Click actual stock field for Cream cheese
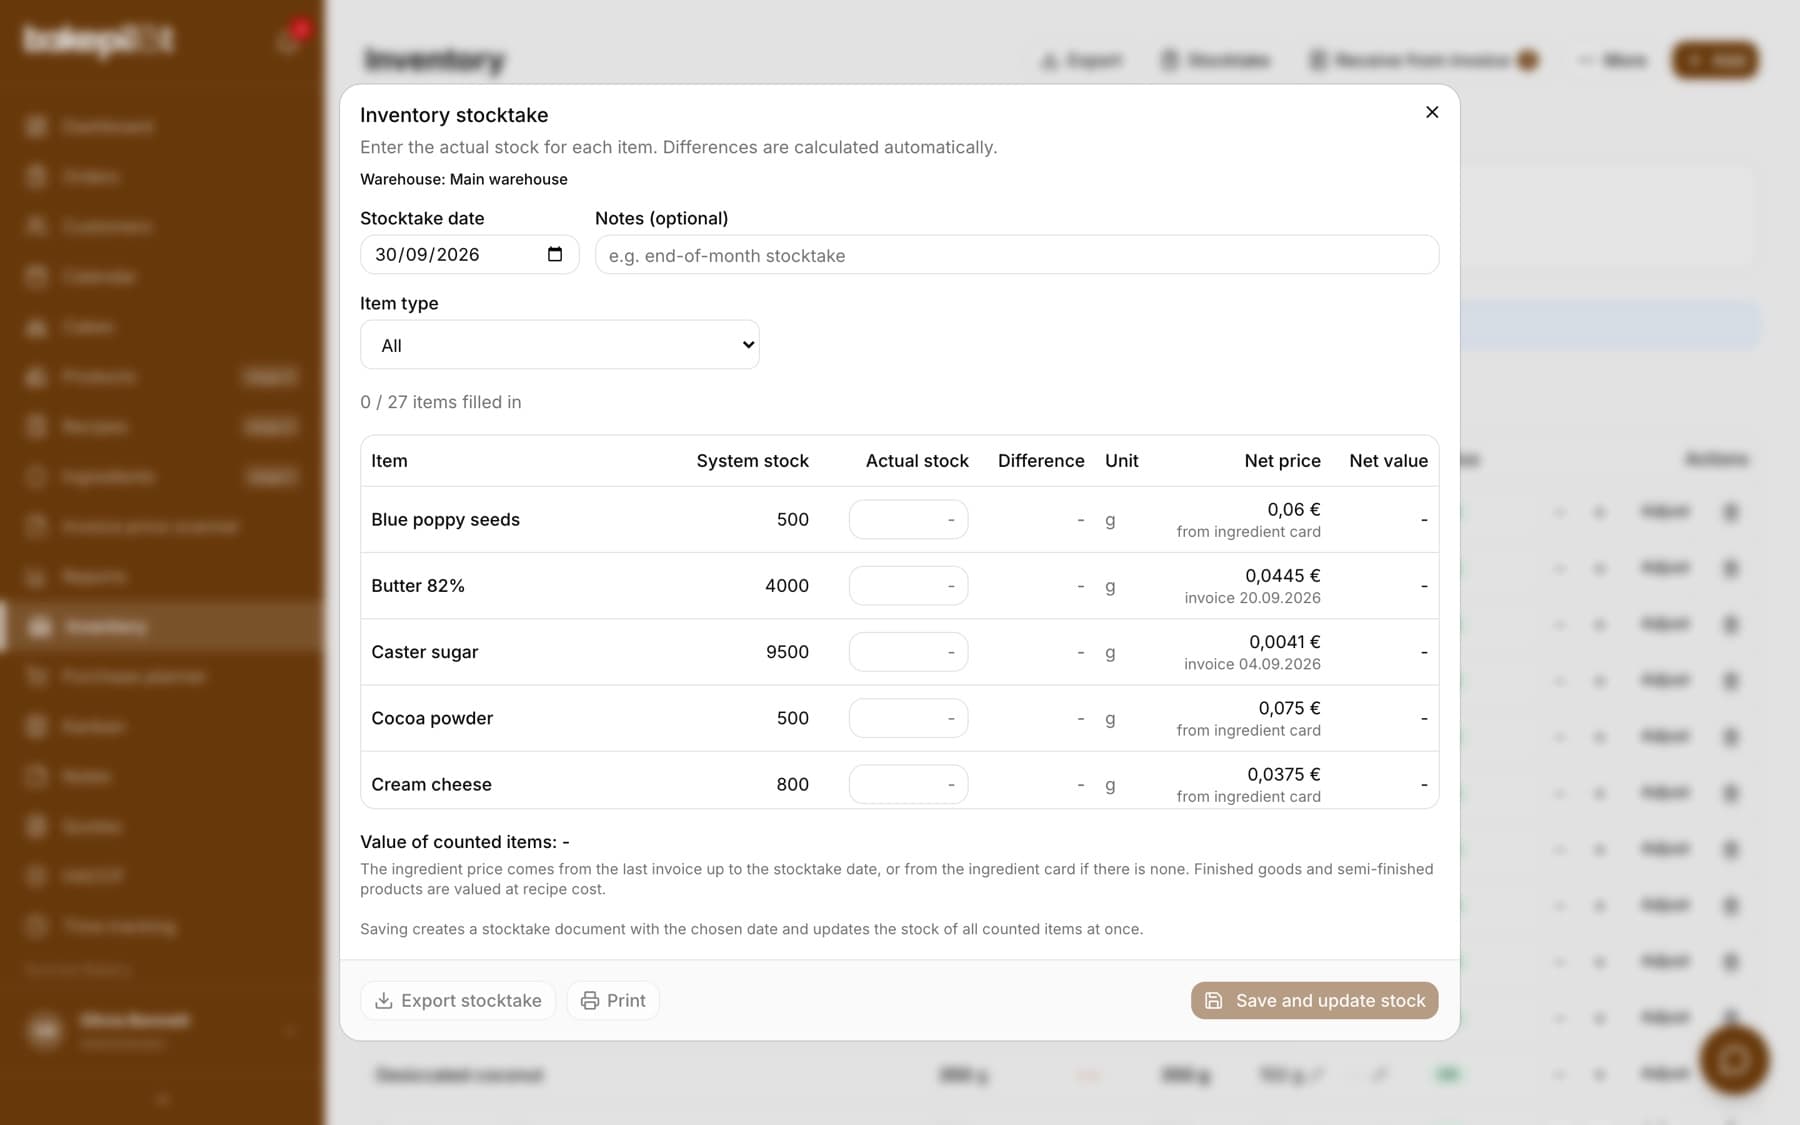 point(908,784)
